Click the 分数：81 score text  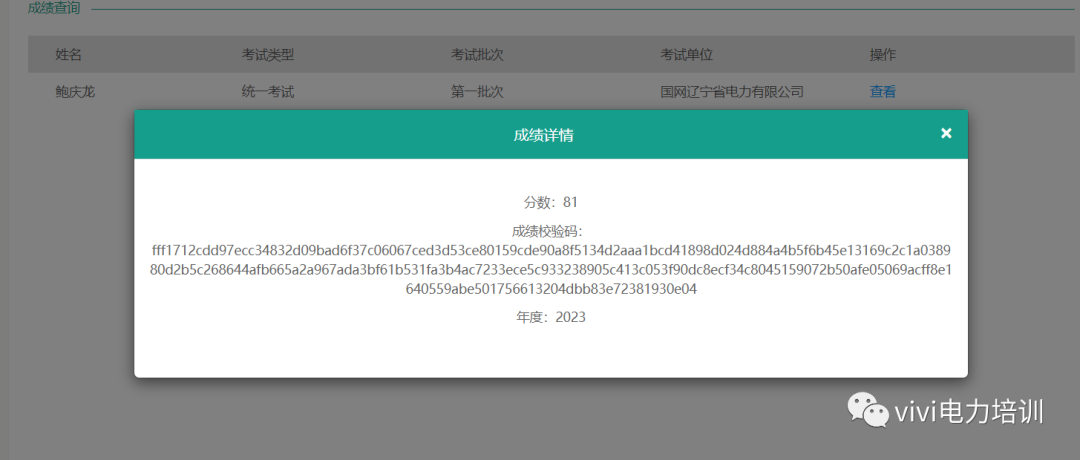(551, 202)
